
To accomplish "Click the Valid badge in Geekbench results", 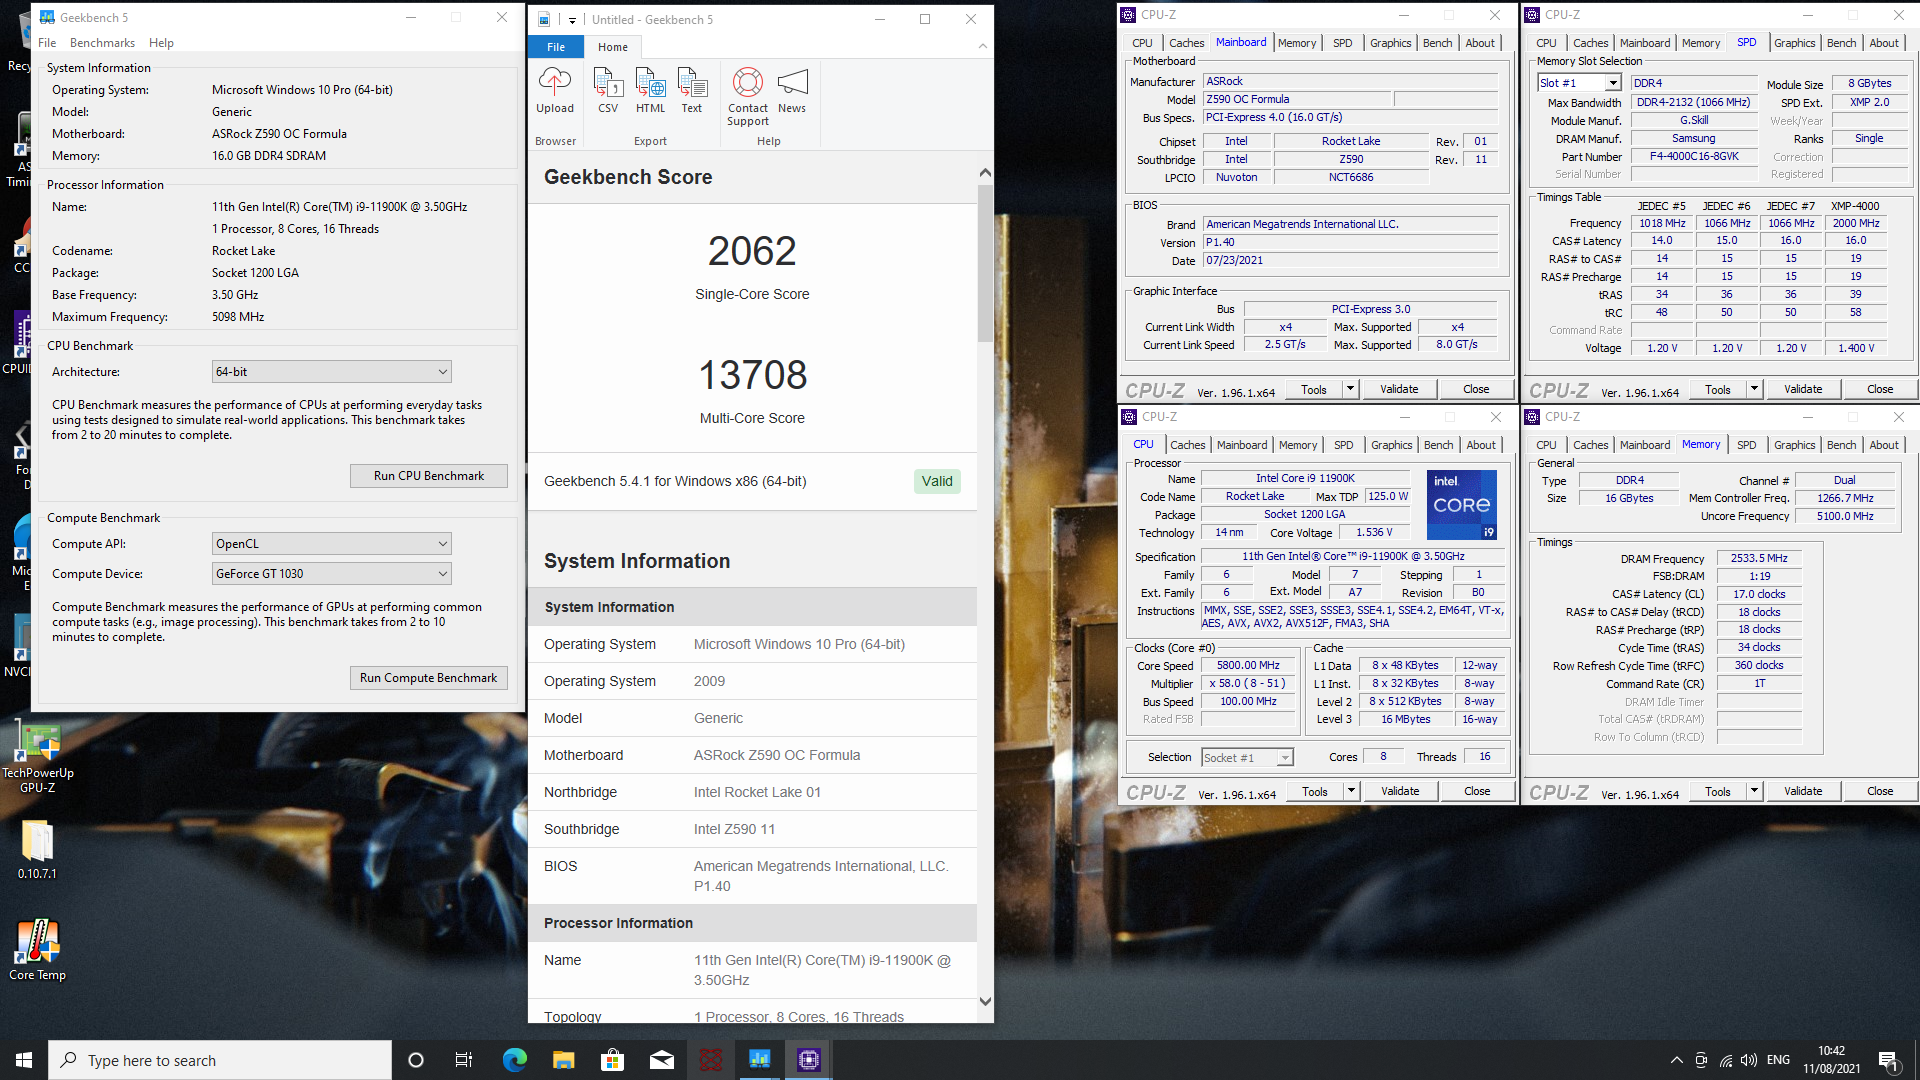I will click(x=937, y=481).
